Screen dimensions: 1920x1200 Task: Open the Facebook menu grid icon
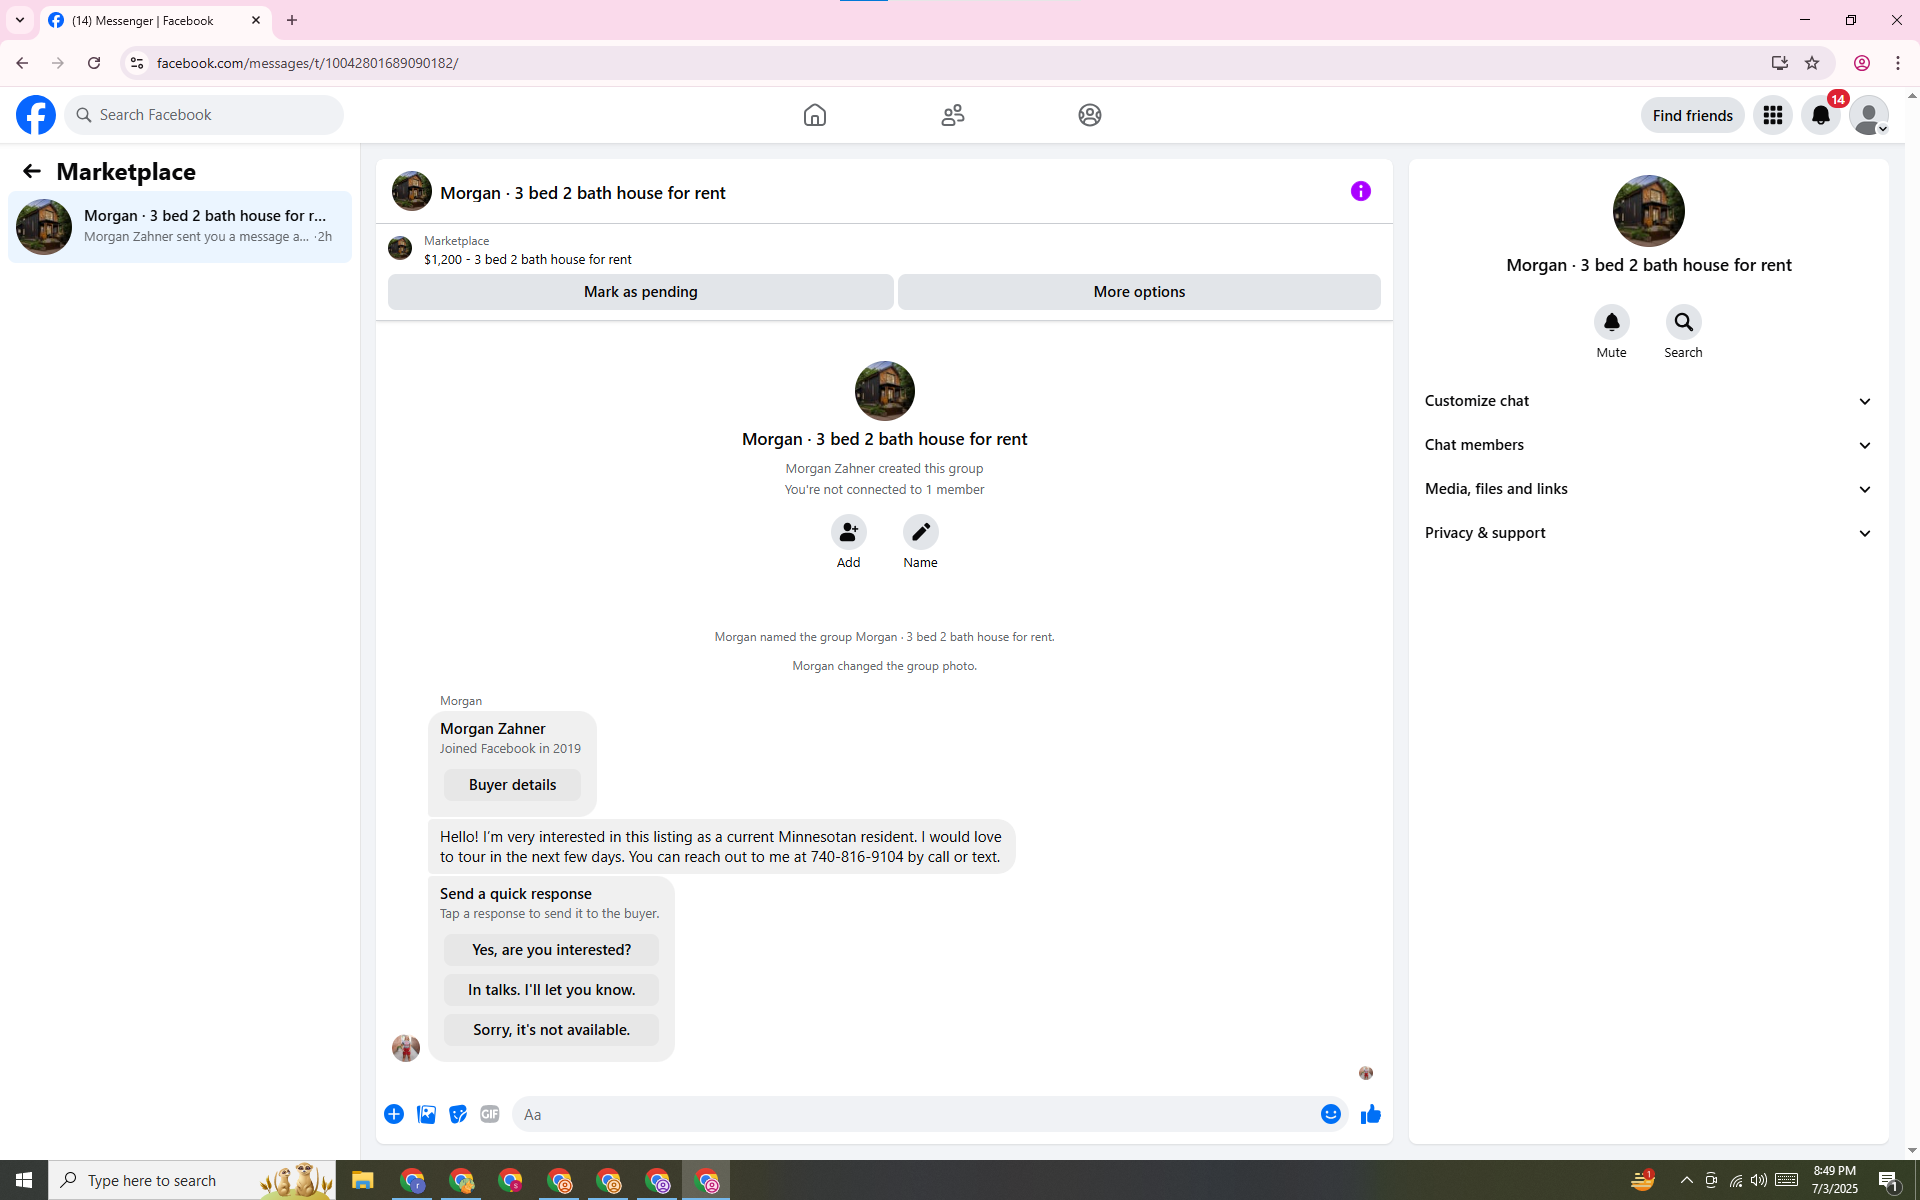click(x=1772, y=115)
